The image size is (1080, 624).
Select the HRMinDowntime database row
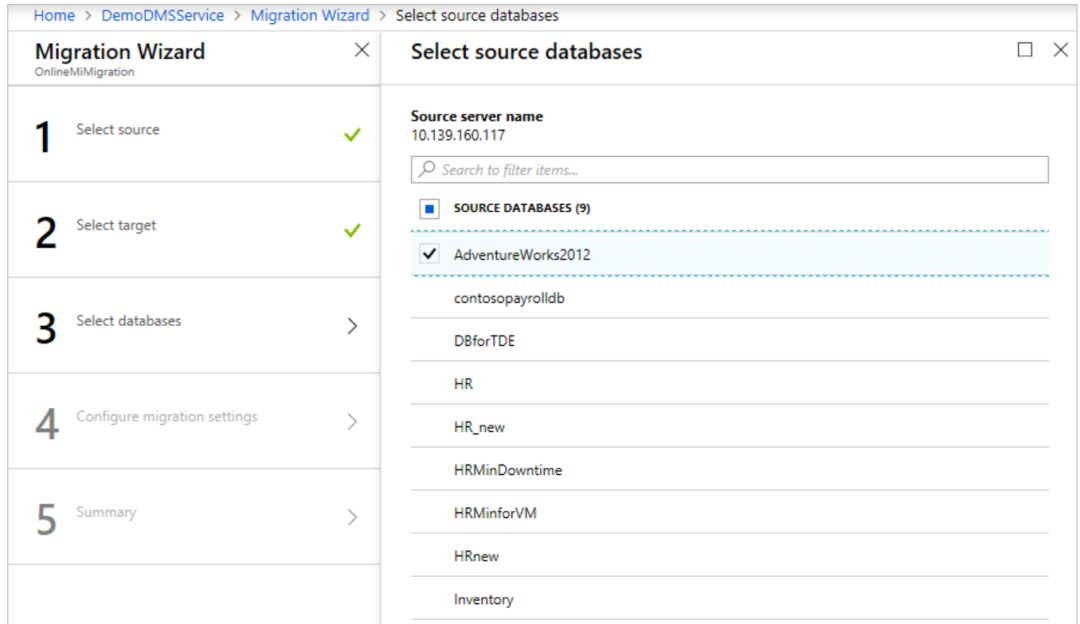(x=508, y=470)
